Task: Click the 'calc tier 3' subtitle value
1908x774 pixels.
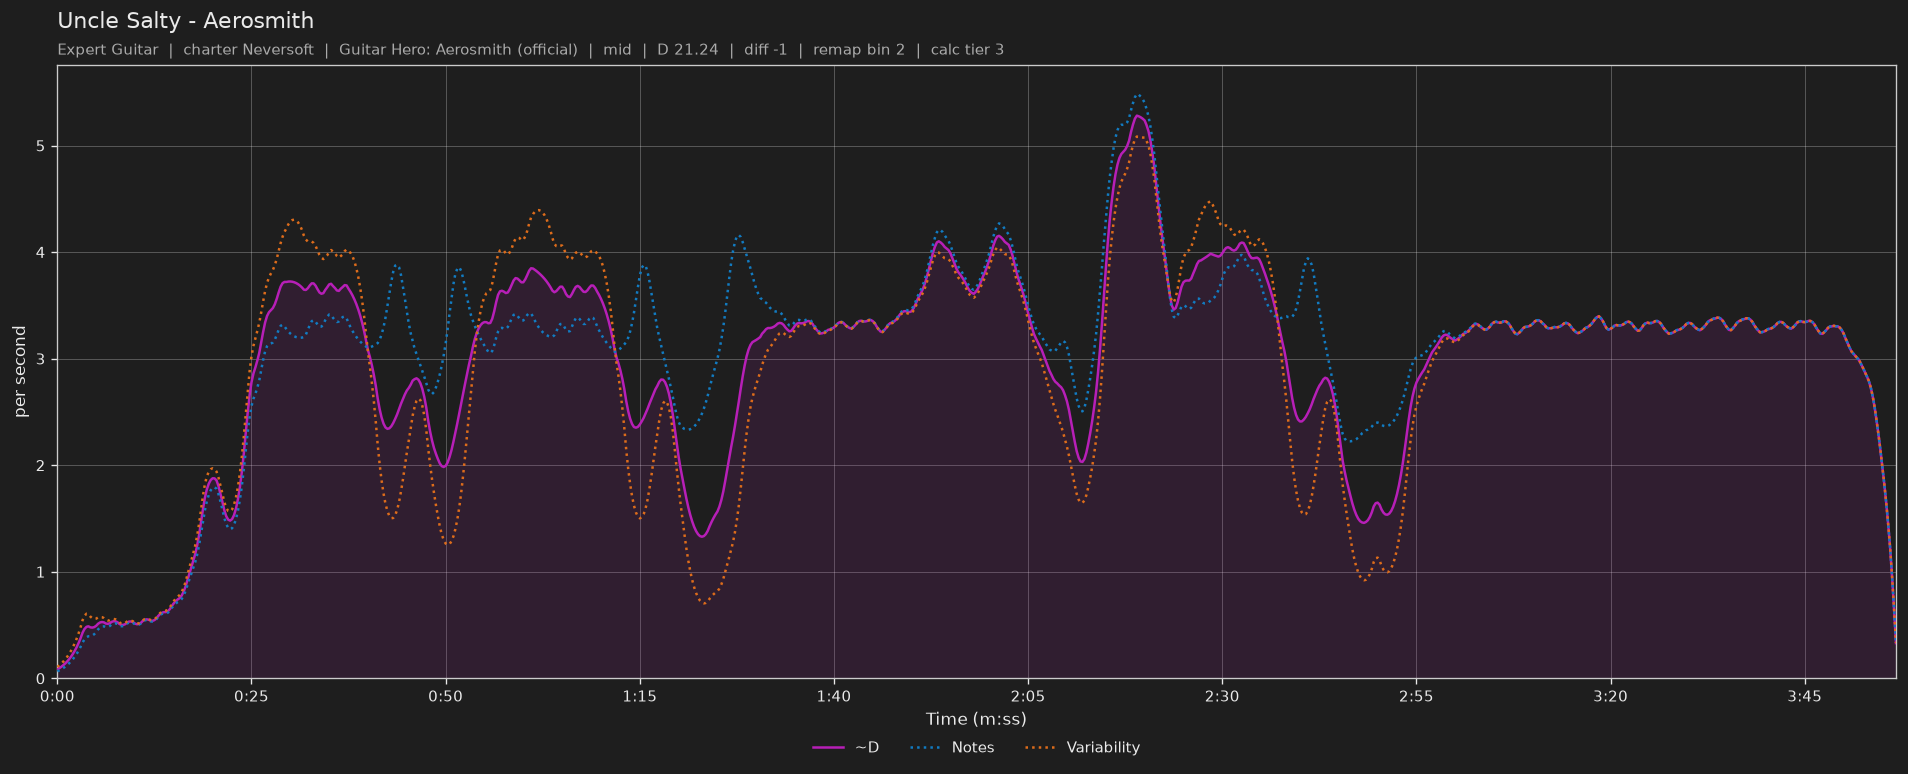Action: (967, 49)
